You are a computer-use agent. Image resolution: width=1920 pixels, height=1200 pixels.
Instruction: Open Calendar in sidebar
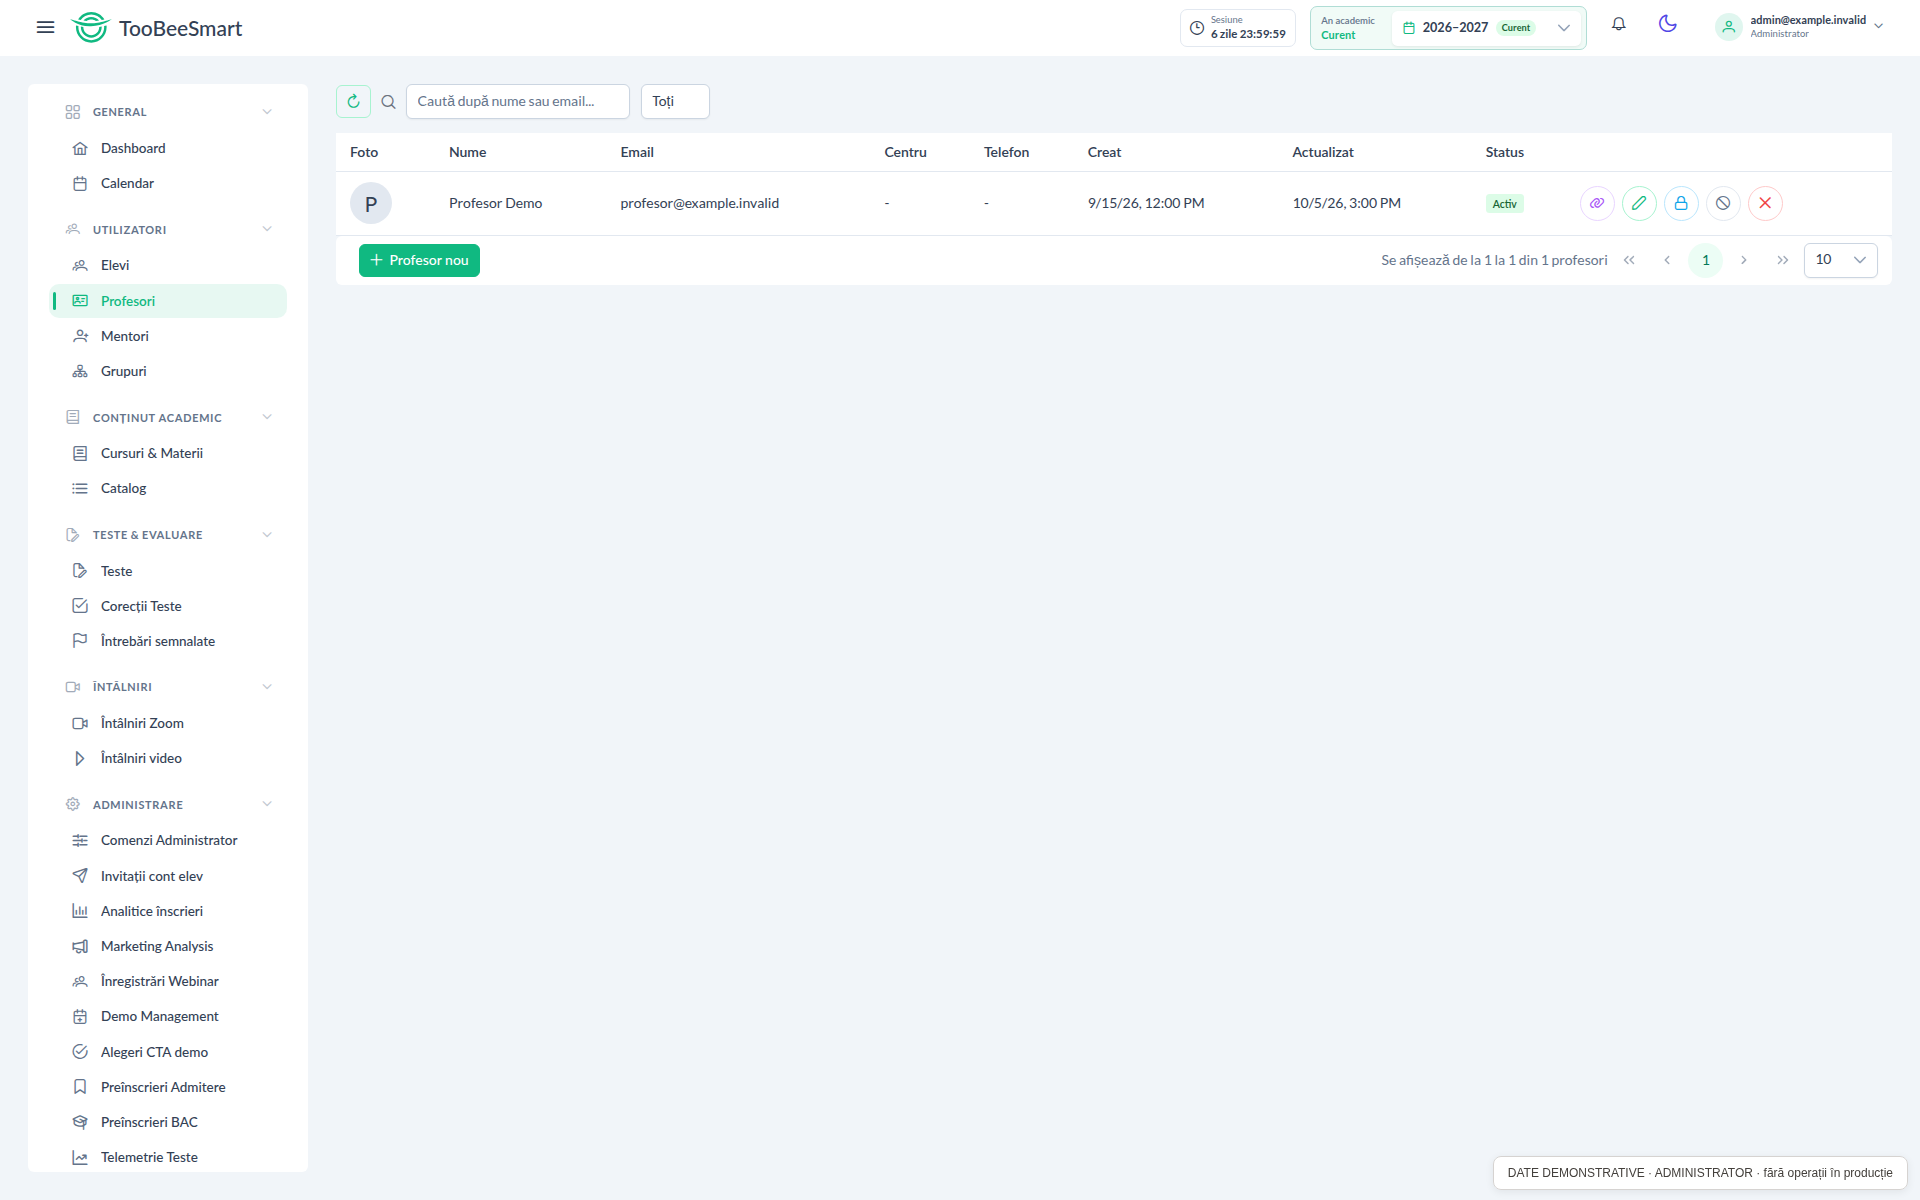click(x=168, y=183)
